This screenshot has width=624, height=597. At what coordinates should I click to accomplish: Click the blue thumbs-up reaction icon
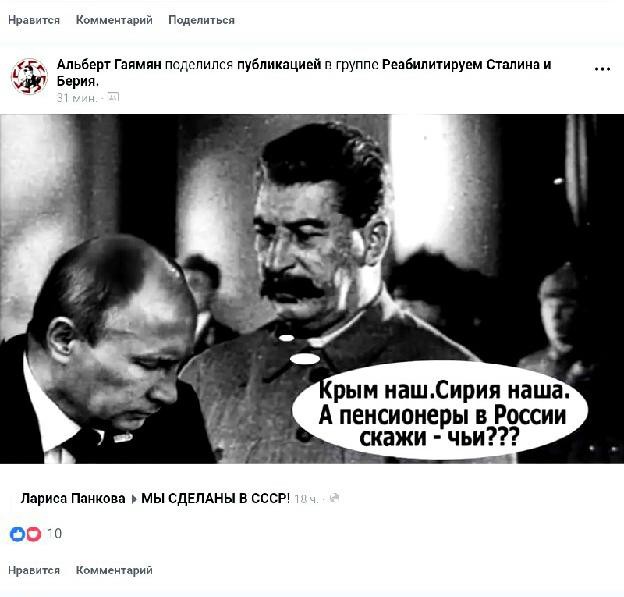17,534
